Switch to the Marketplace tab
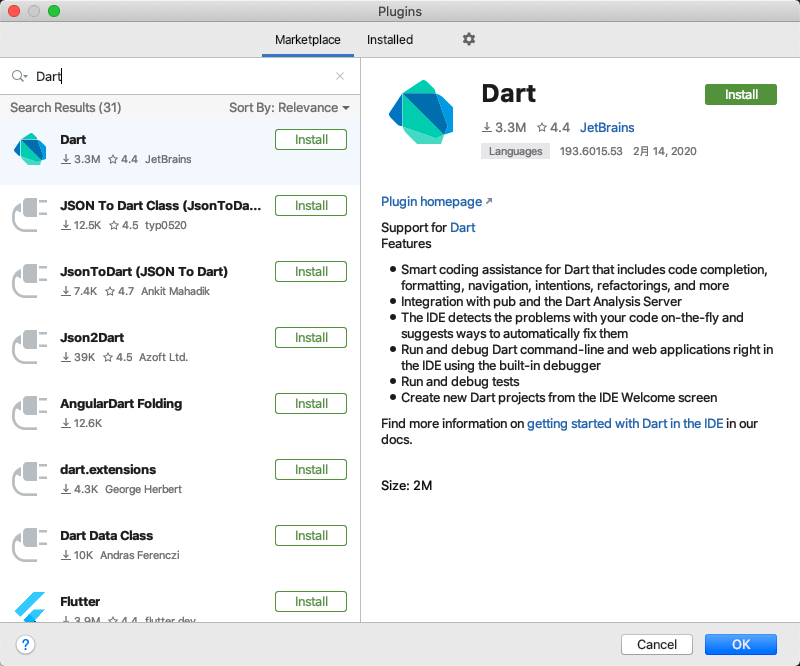This screenshot has width=800, height=666. pos(308,39)
